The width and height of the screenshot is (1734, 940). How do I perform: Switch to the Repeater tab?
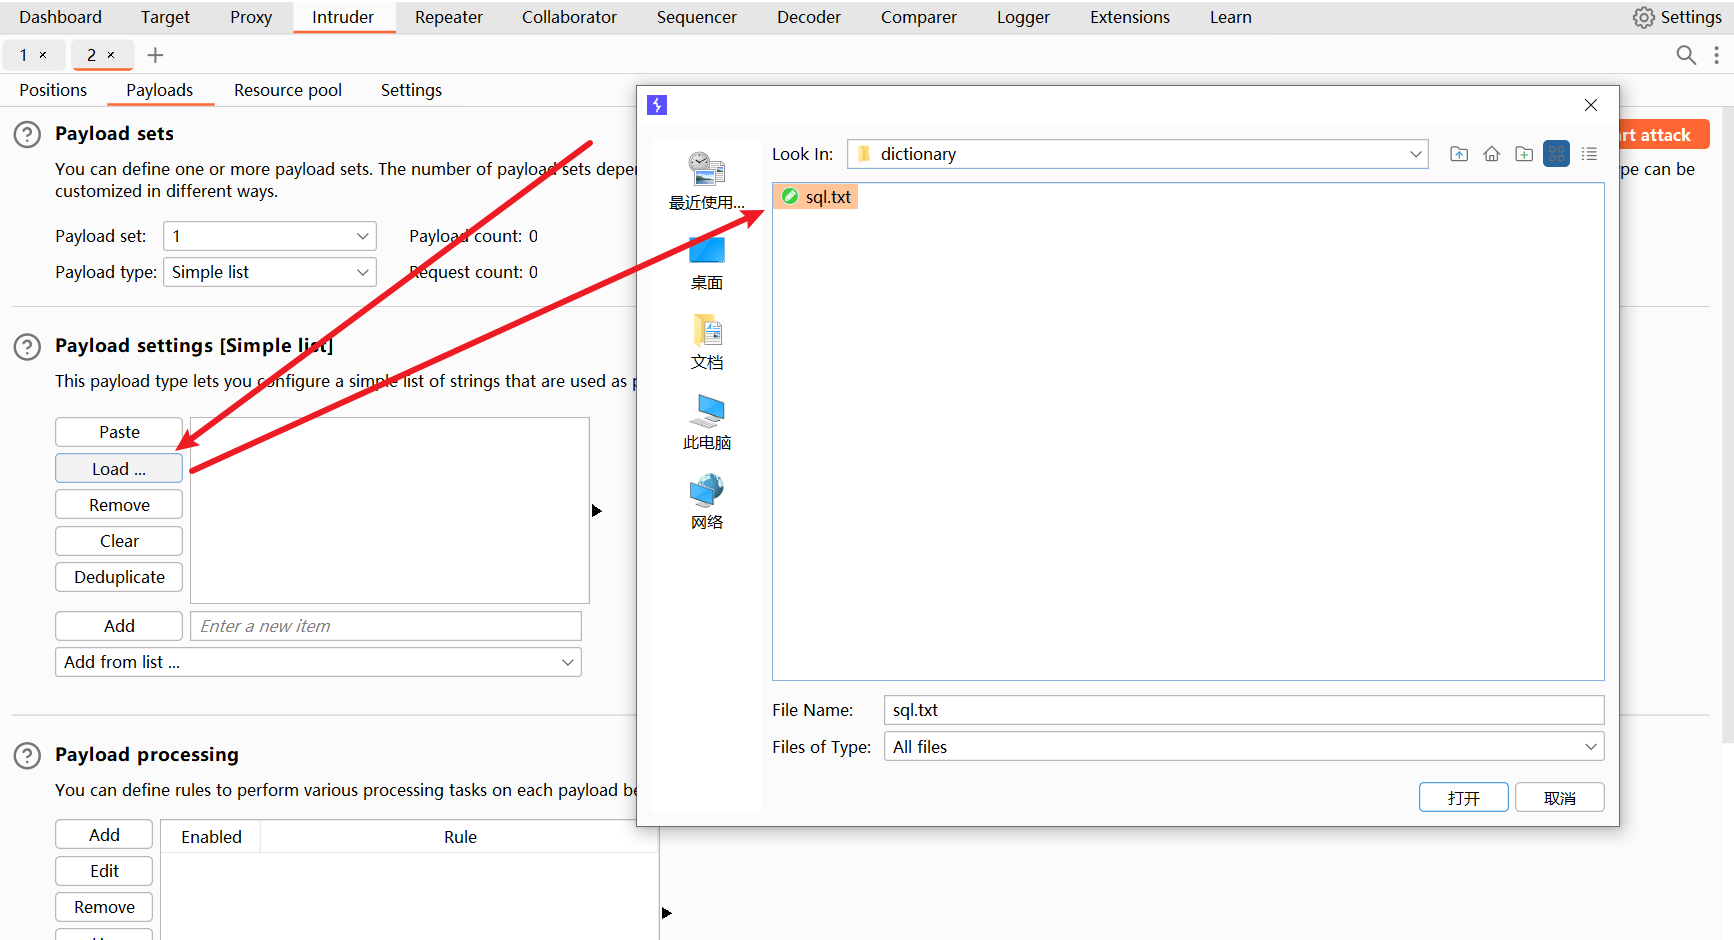(x=448, y=17)
